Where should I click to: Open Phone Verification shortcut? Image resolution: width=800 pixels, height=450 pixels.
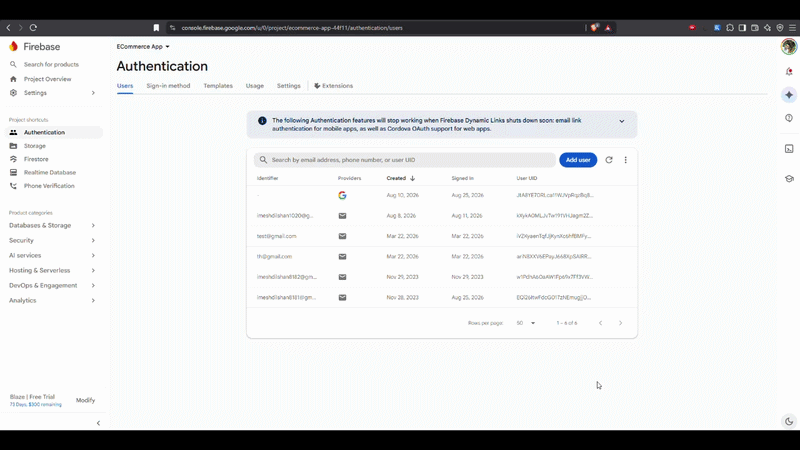click(49, 186)
